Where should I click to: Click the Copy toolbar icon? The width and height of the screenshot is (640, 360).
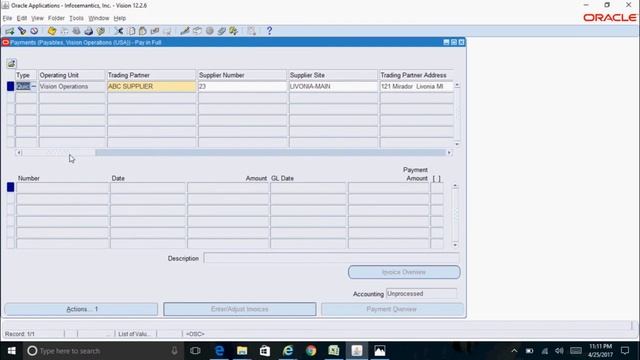(131, 31)
